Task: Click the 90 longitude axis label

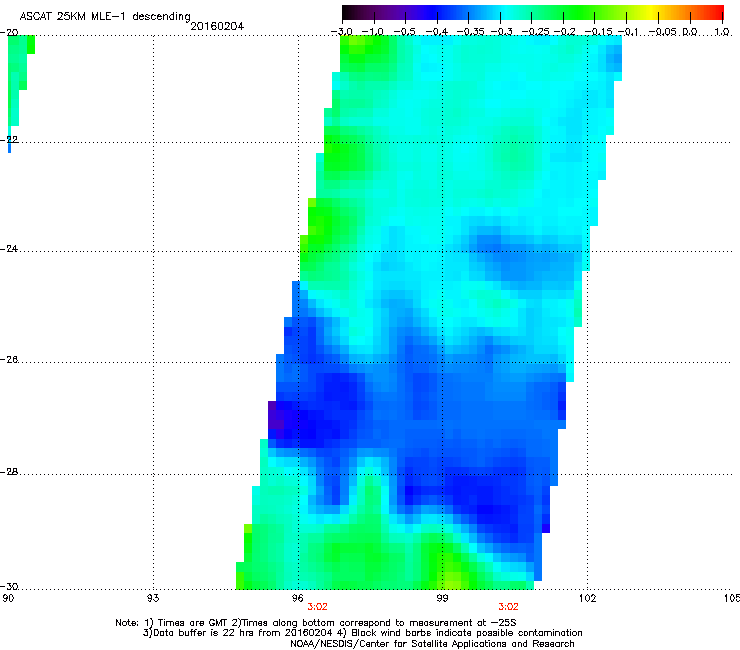Action: click(x=8, y=598)
